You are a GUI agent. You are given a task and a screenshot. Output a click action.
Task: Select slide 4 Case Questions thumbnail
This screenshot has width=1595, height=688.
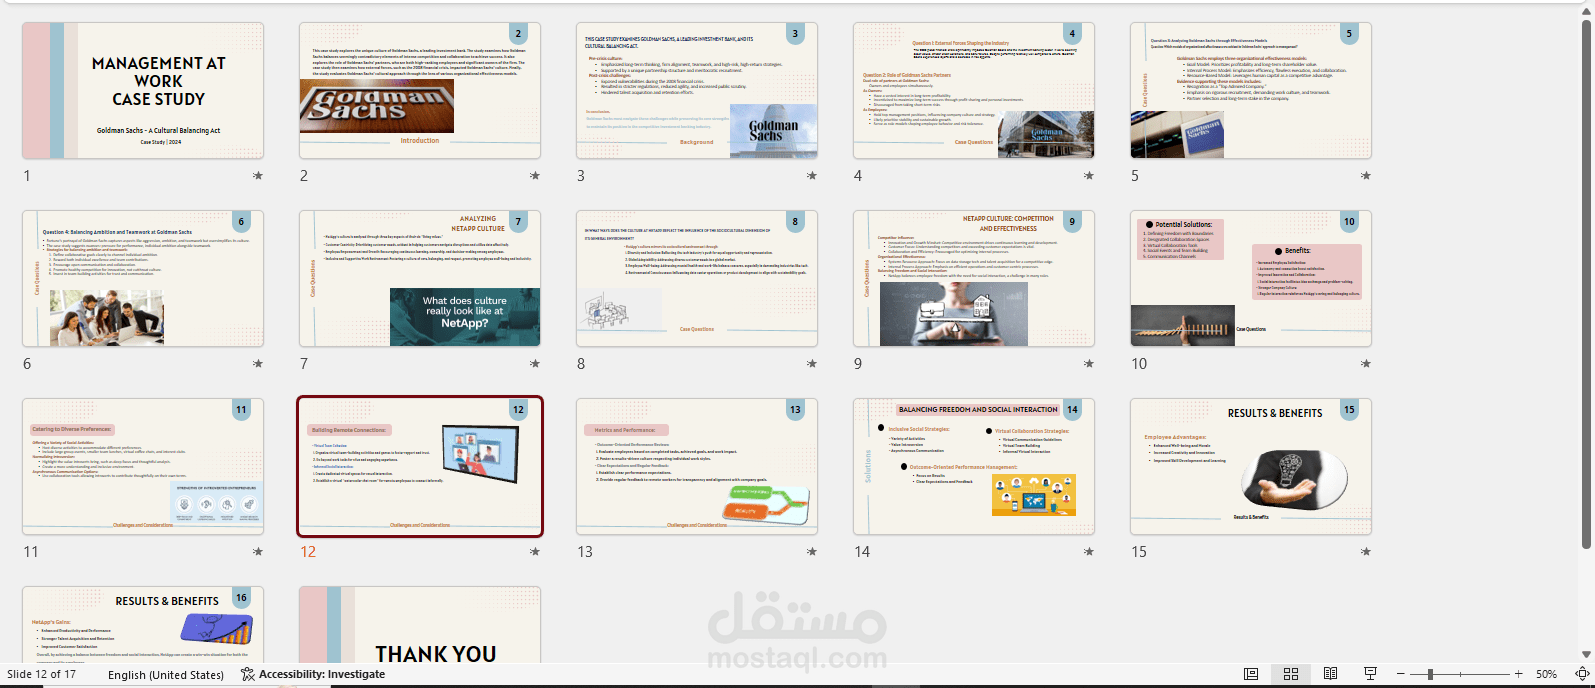[x=974, y=91]
